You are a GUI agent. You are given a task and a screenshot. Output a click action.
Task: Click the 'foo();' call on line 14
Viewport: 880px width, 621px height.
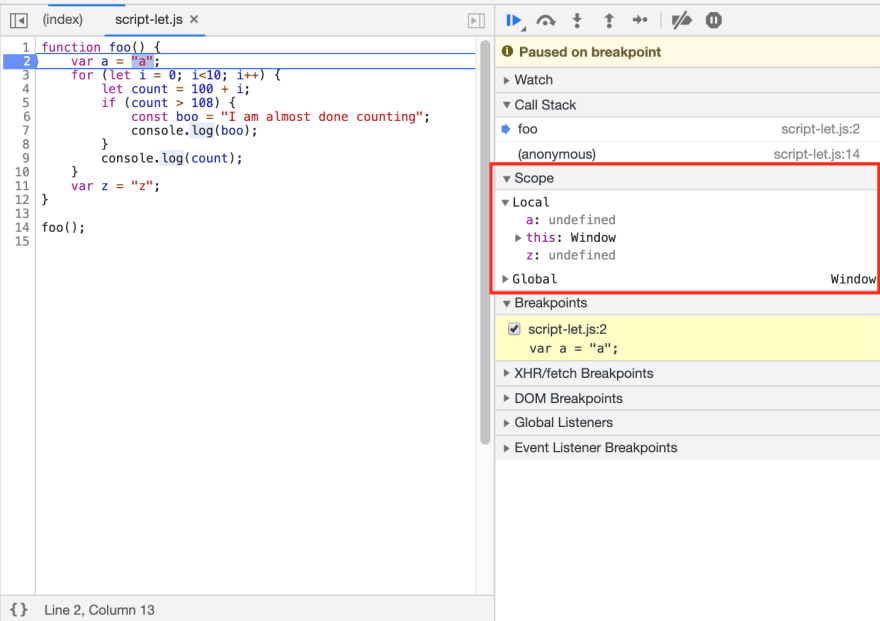tap(63, 228)
